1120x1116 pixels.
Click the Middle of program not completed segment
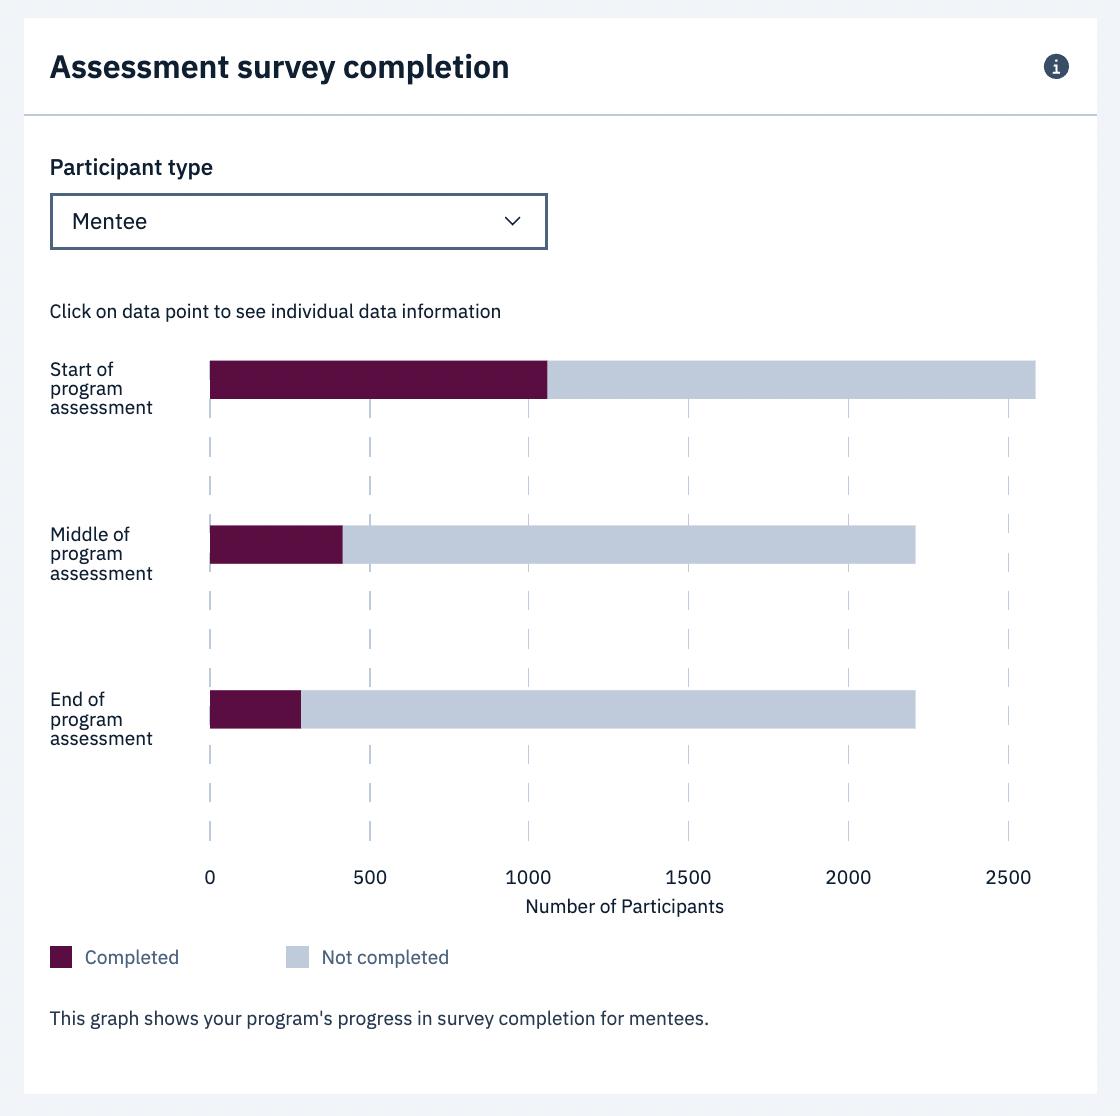pyautogui.click(x=630, y=544)
